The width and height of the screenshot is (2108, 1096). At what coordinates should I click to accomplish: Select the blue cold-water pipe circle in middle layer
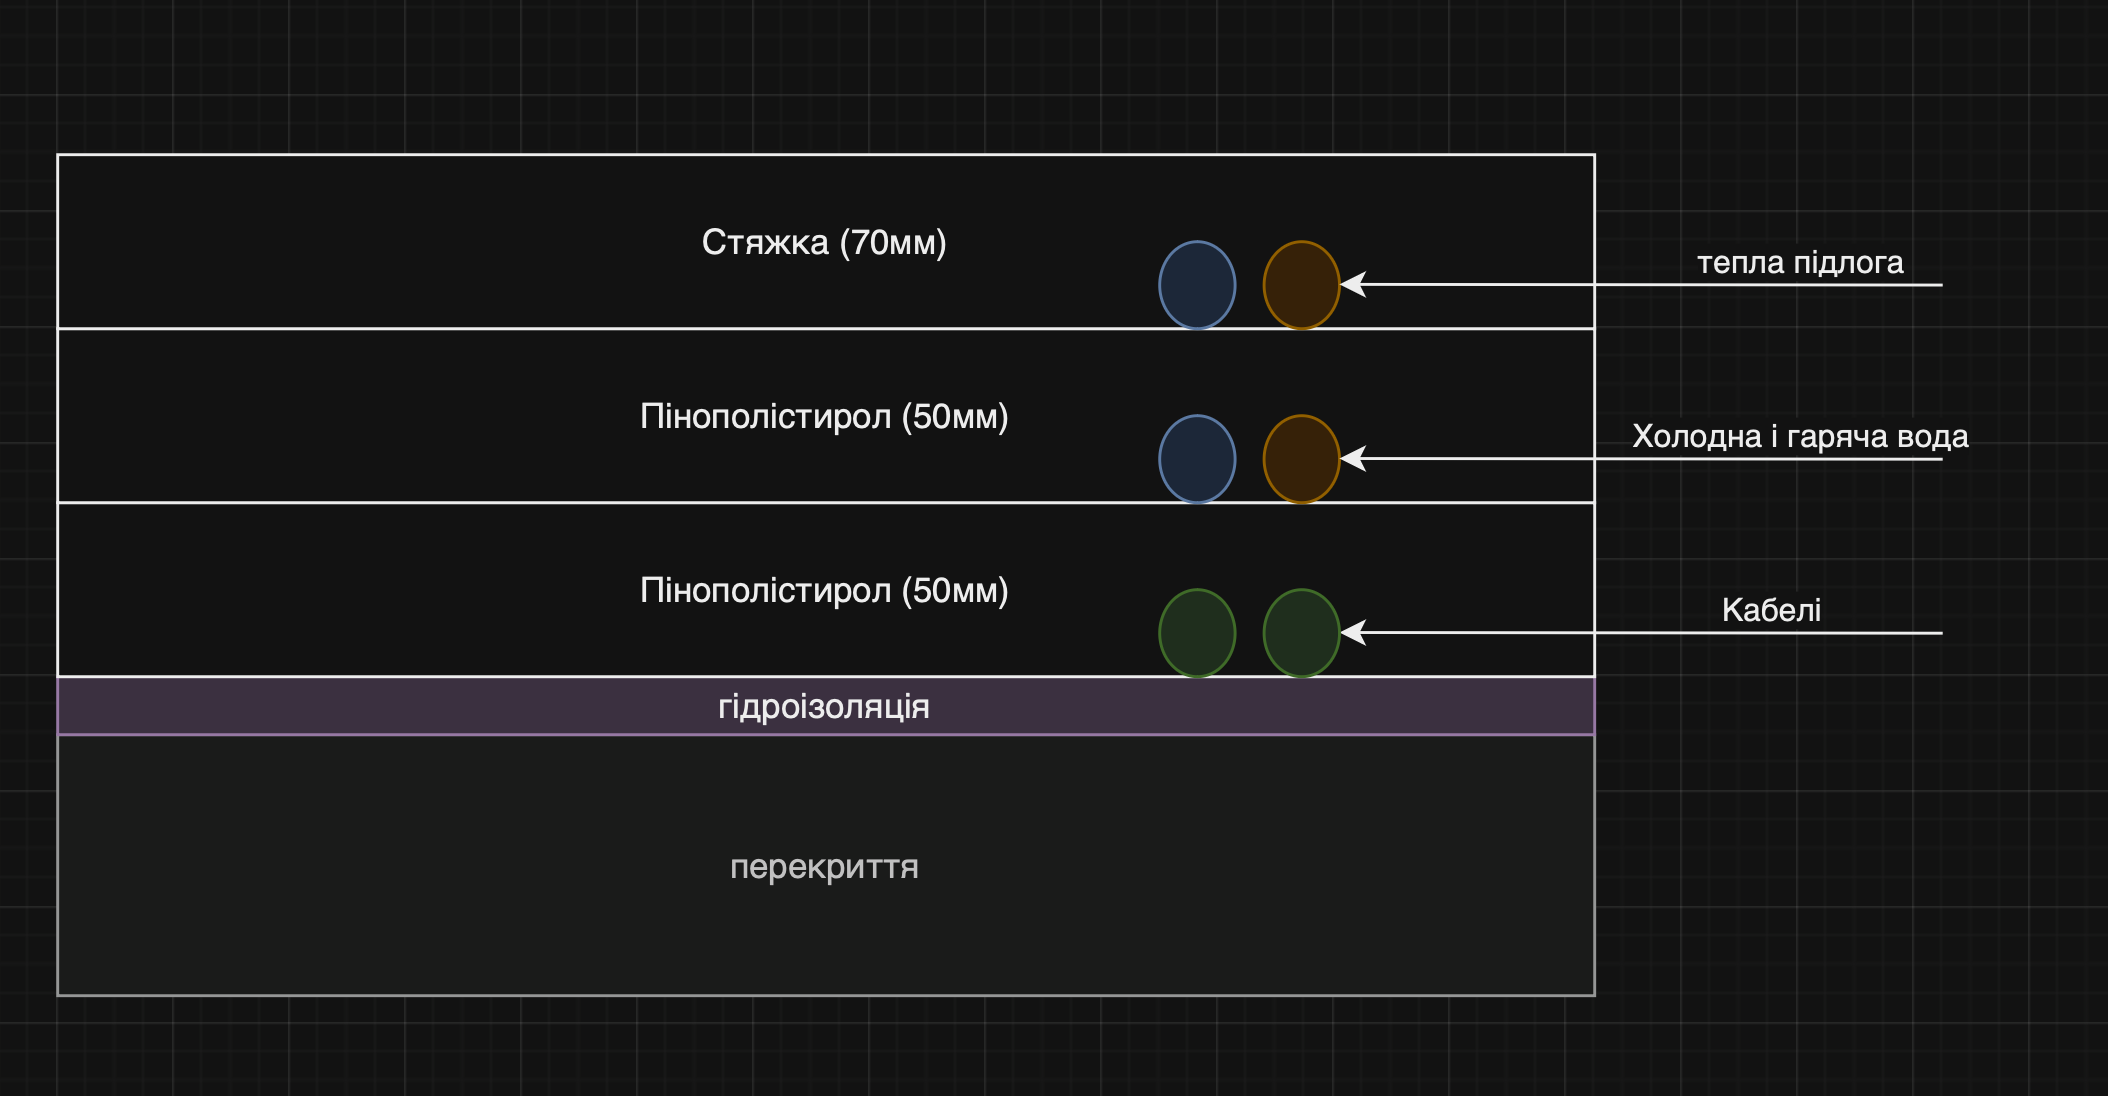[x=1197, y=459]
